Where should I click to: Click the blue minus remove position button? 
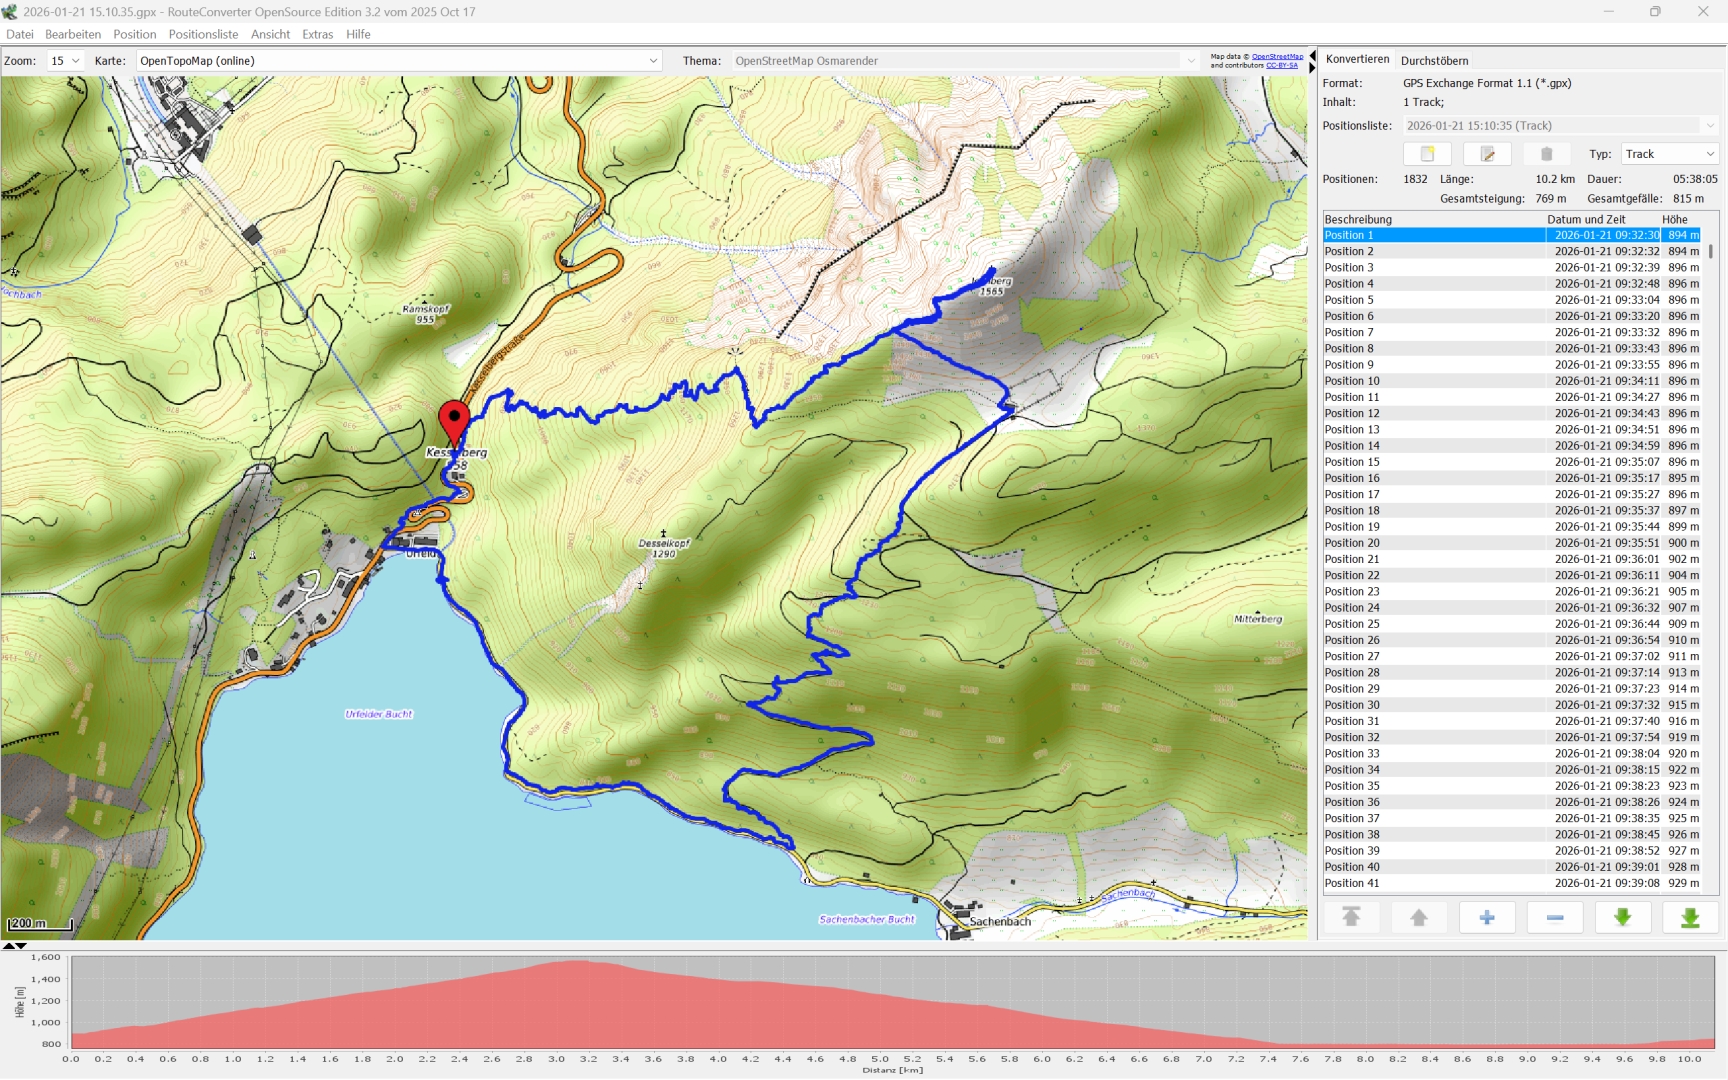(x=1554, y=918)
